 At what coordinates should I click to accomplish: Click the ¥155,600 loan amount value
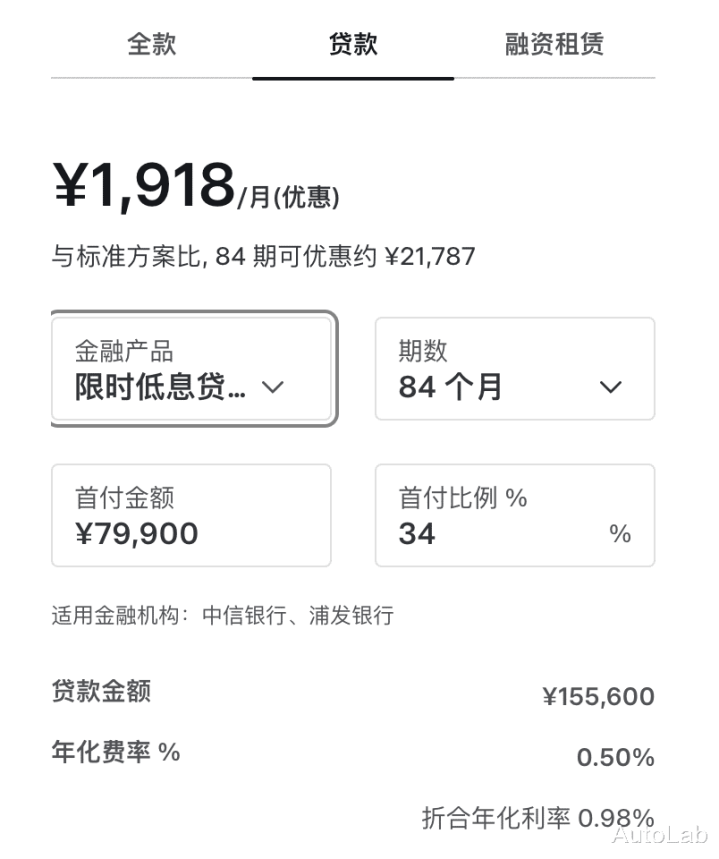pyautogui.click(x=598, y=697)
